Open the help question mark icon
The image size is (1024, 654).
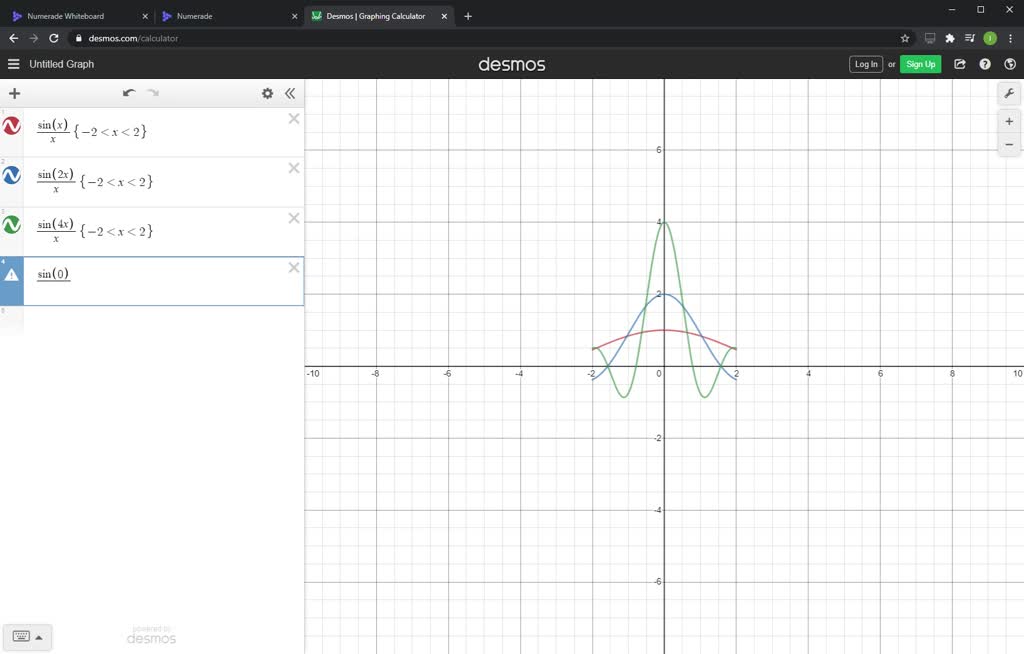coord(984,63)
